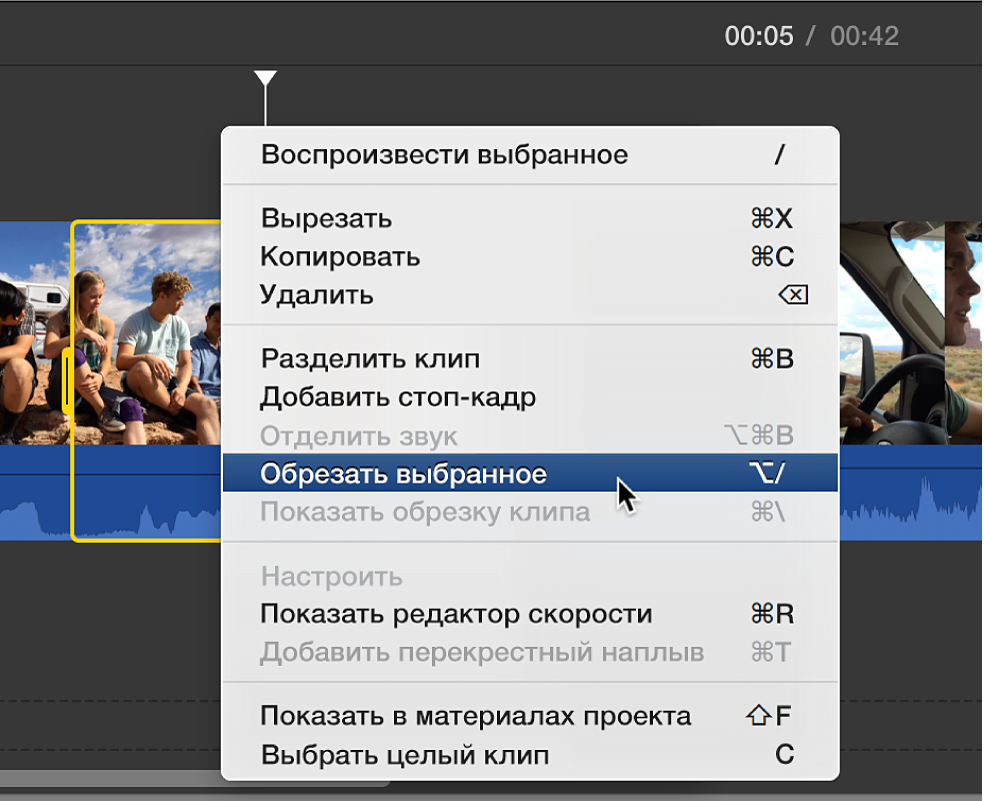
Task: Select Разделить клип option
Action: tap(530, 359)
